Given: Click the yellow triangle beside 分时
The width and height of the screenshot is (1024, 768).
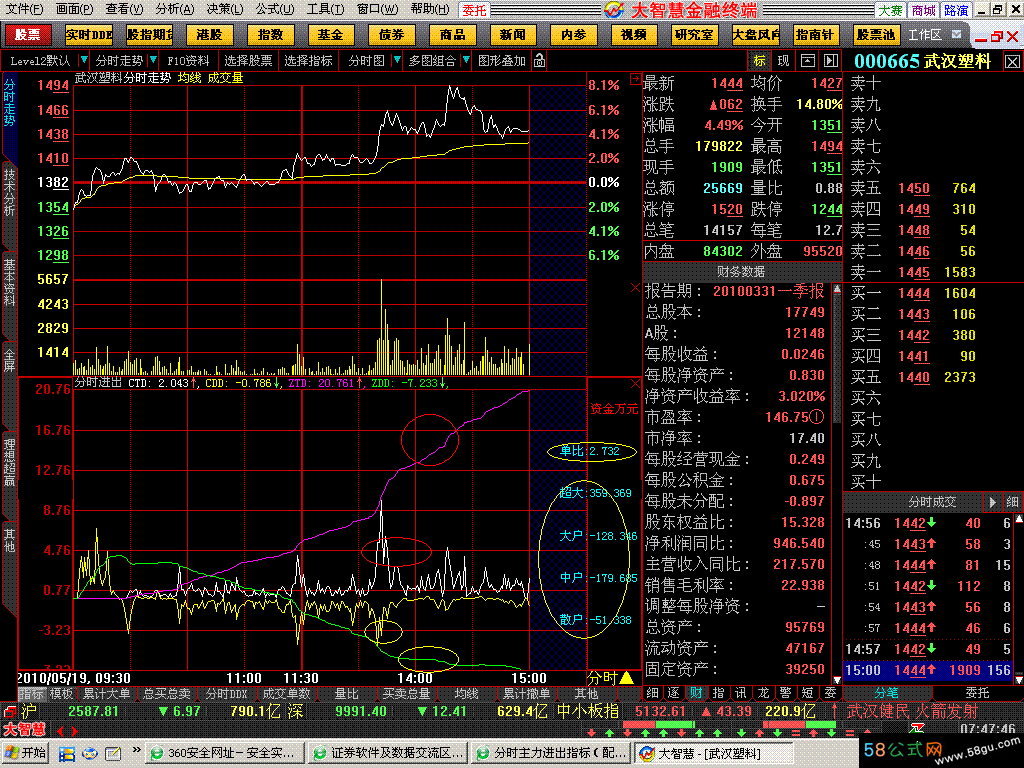Looking at the screenshot, I should (626, 678).
